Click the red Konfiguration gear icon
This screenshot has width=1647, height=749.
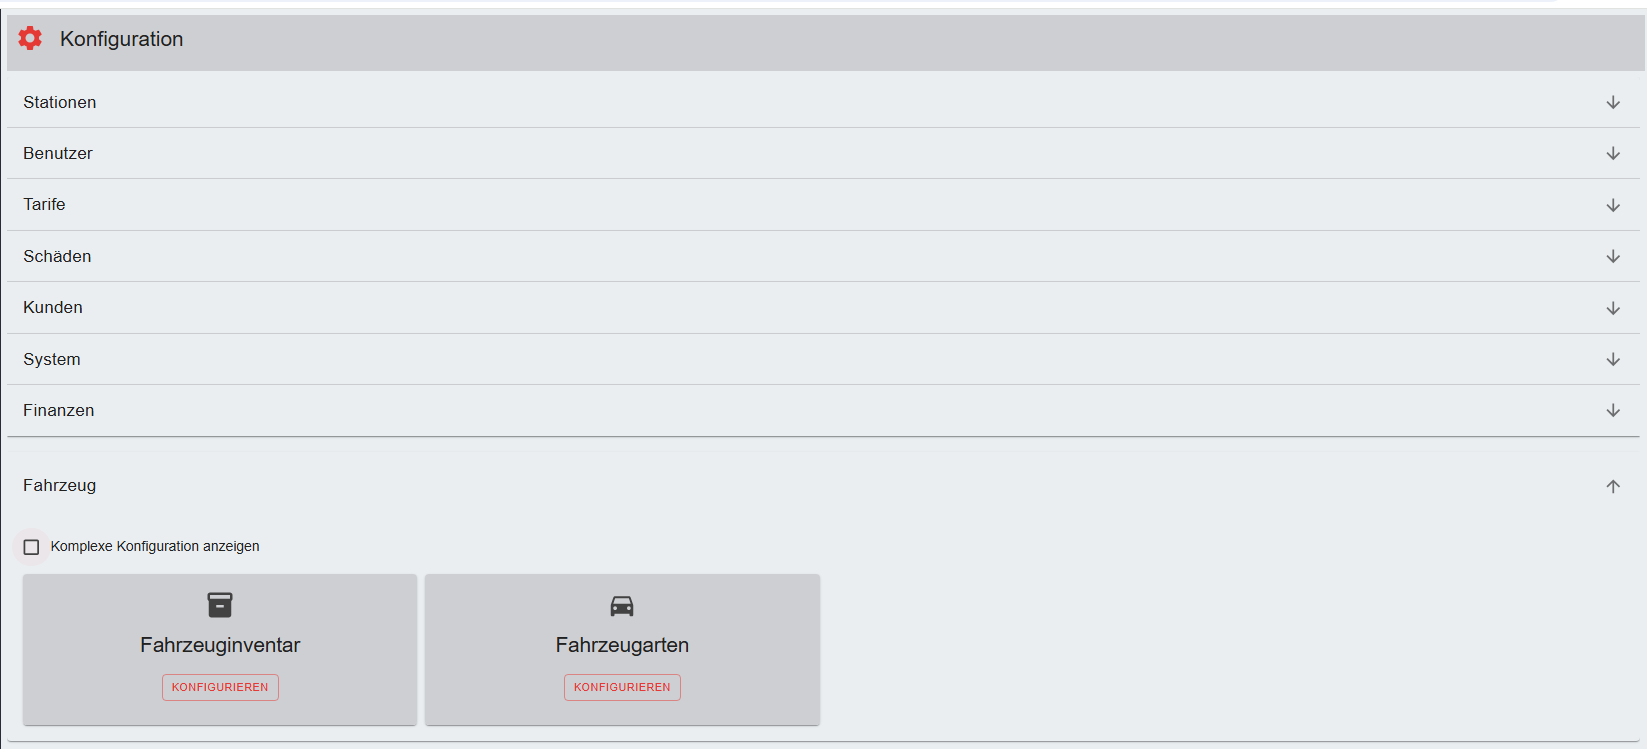click(x=30, y=39)
